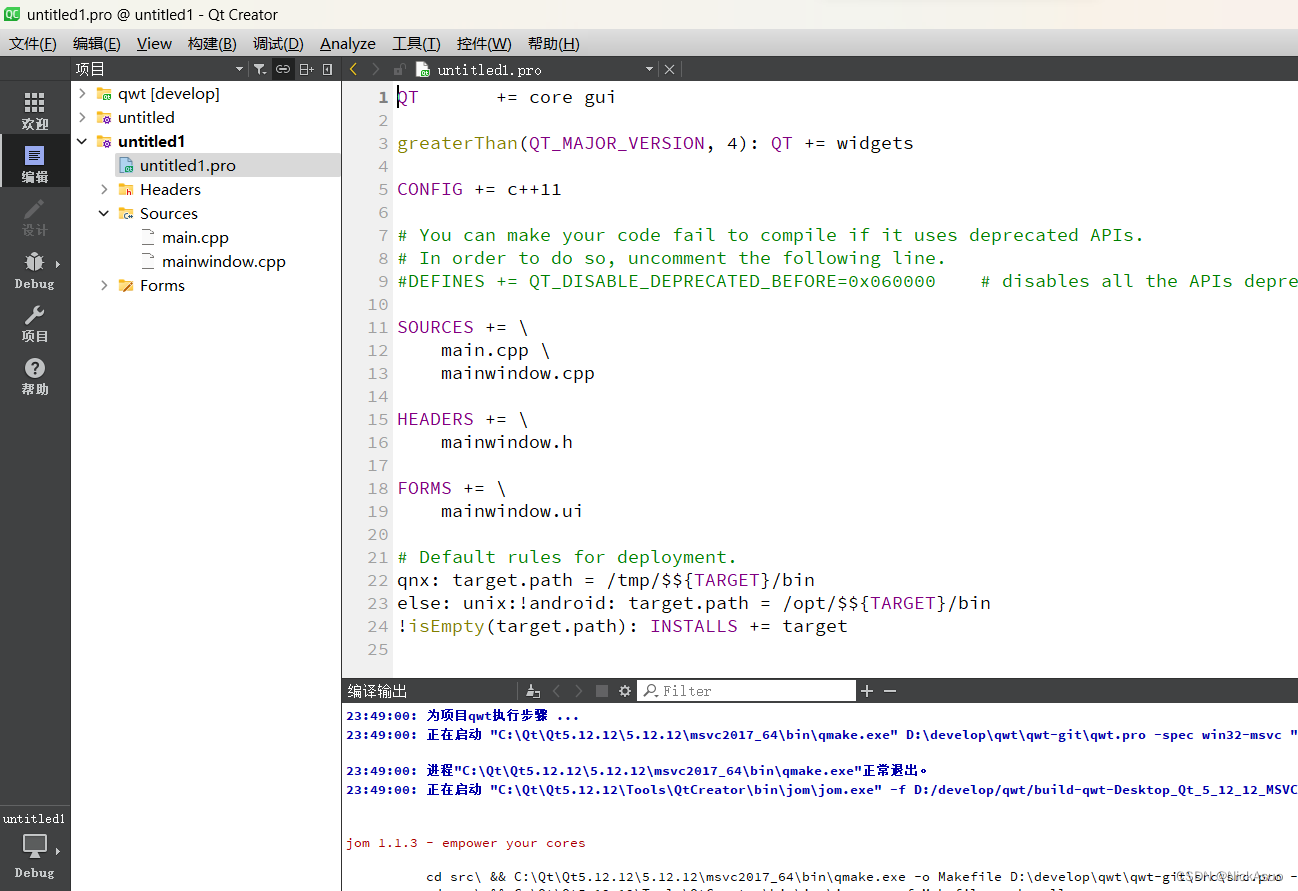Go forward in editor navigation history
This screenshot has height=891, width=1298.
(x=375, y=69)
